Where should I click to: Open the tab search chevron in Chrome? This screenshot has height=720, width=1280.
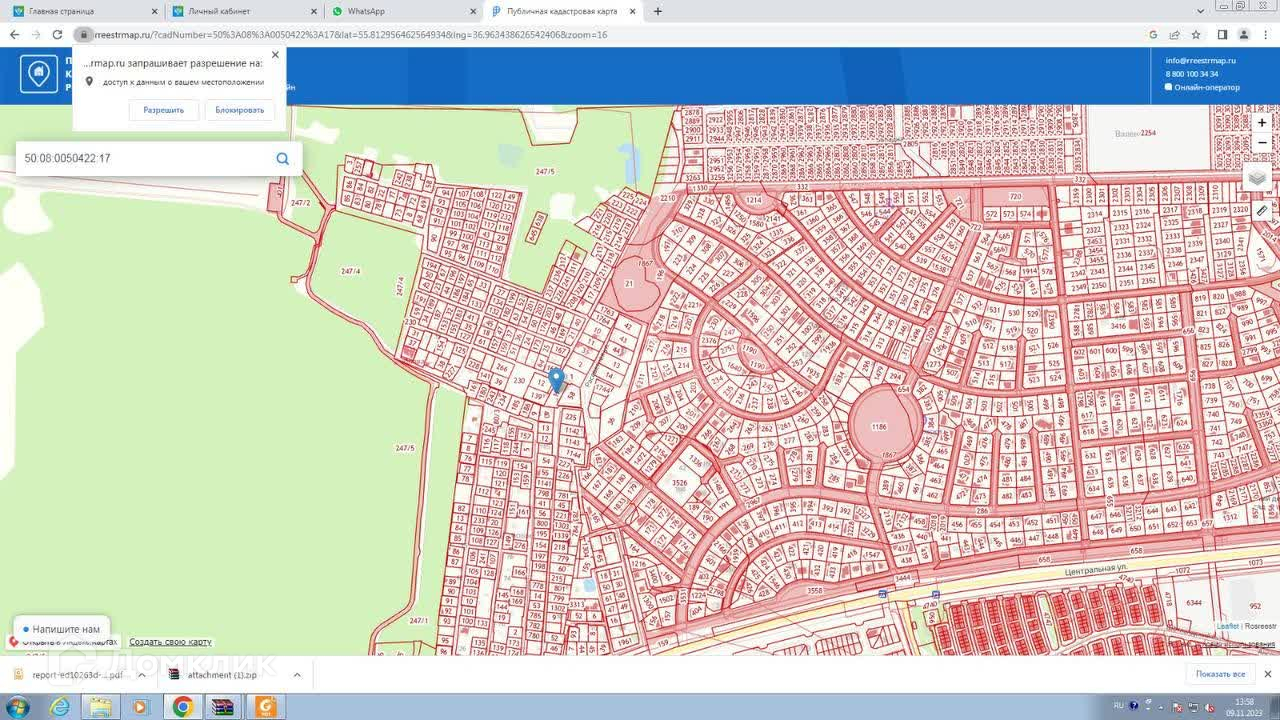[1201, 11]
